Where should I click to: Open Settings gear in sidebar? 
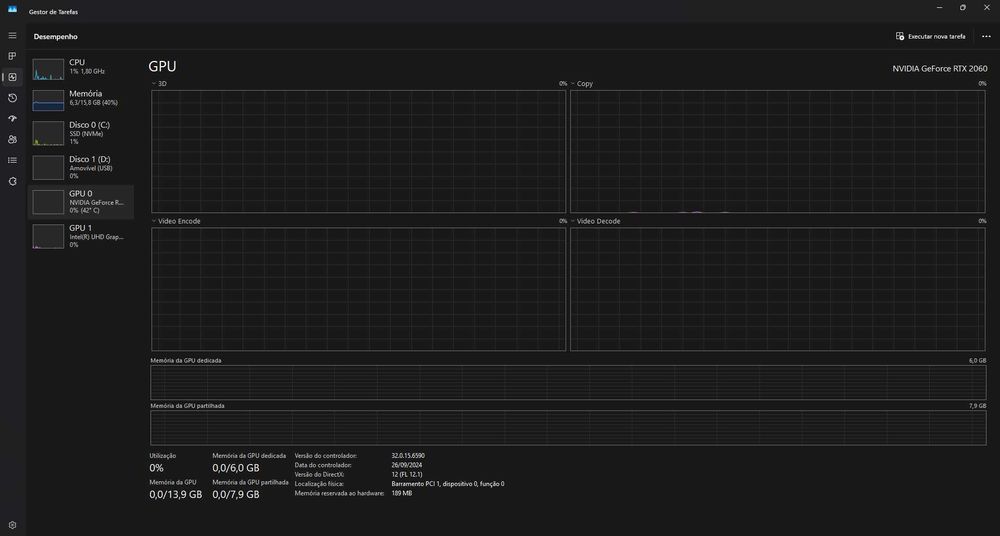pos(12,525)
